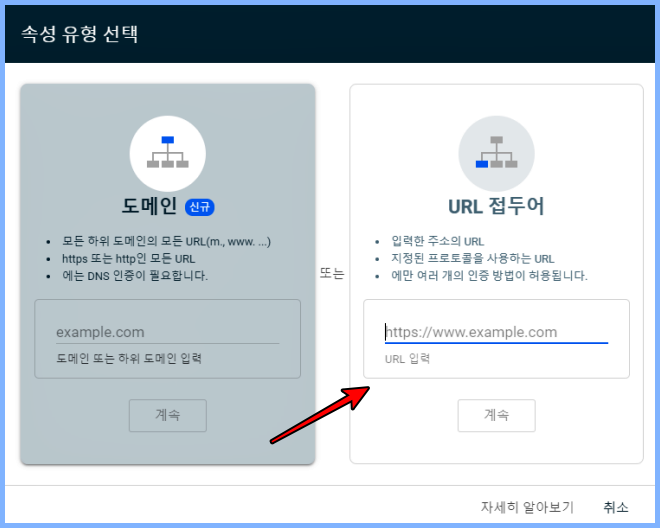Screen dimensions: 660x528
Task: Click the Domain property hierarchy icon
Action: click(168, 153)
